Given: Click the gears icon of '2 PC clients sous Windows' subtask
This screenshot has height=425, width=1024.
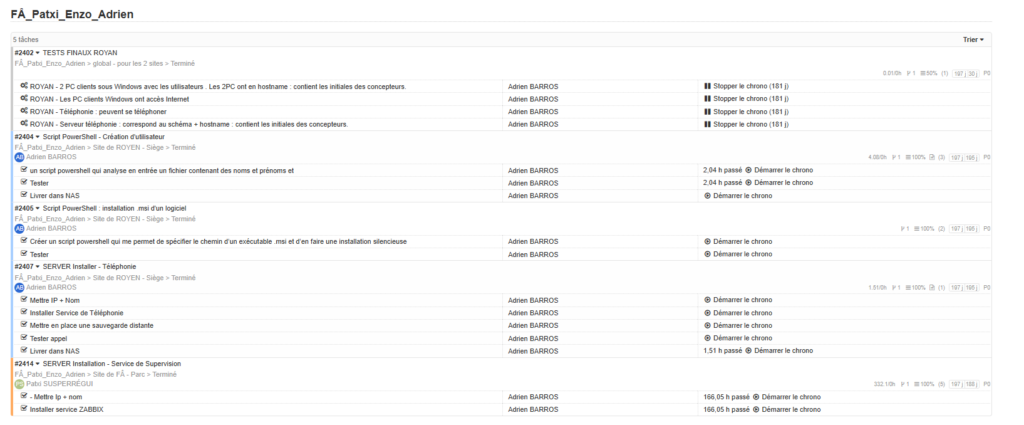Looking at the screenshot, I should tap(24, 86).
